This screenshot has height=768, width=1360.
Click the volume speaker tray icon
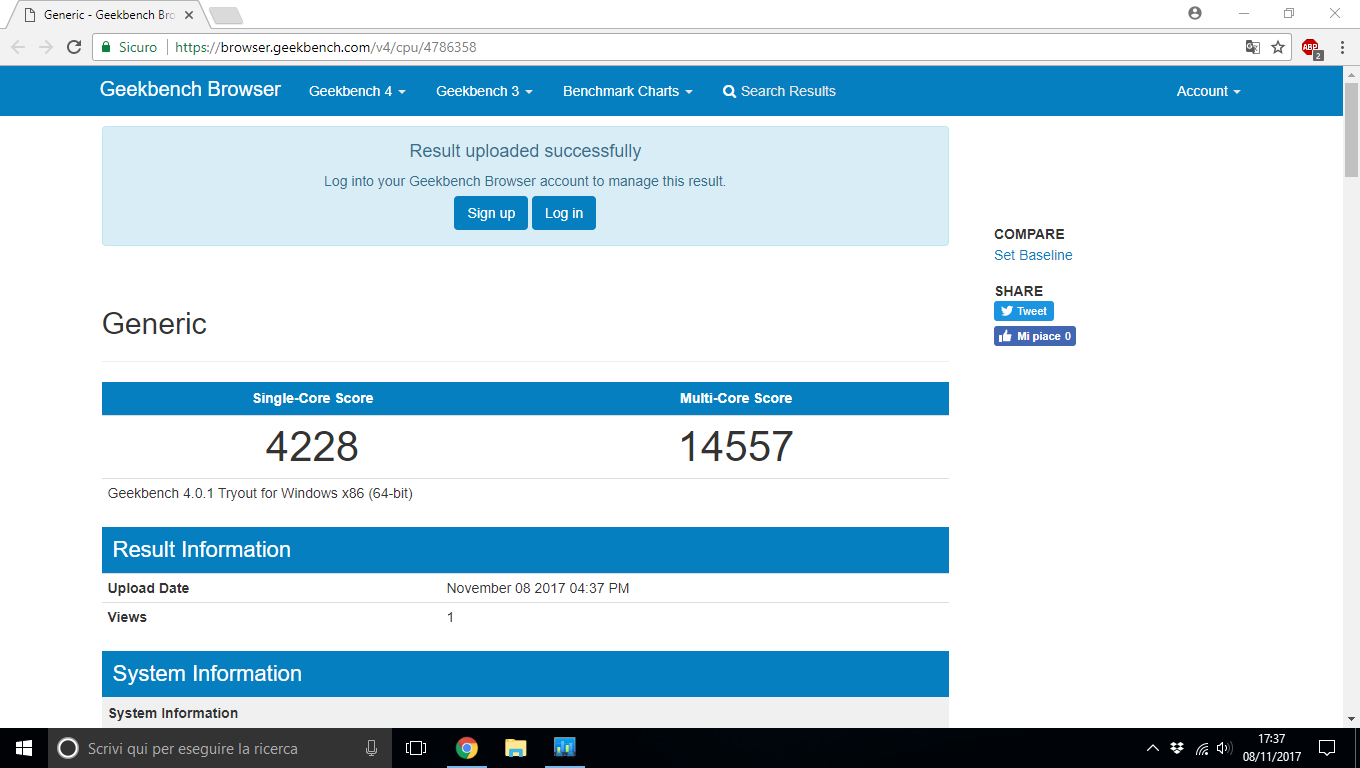point(1225,748)
